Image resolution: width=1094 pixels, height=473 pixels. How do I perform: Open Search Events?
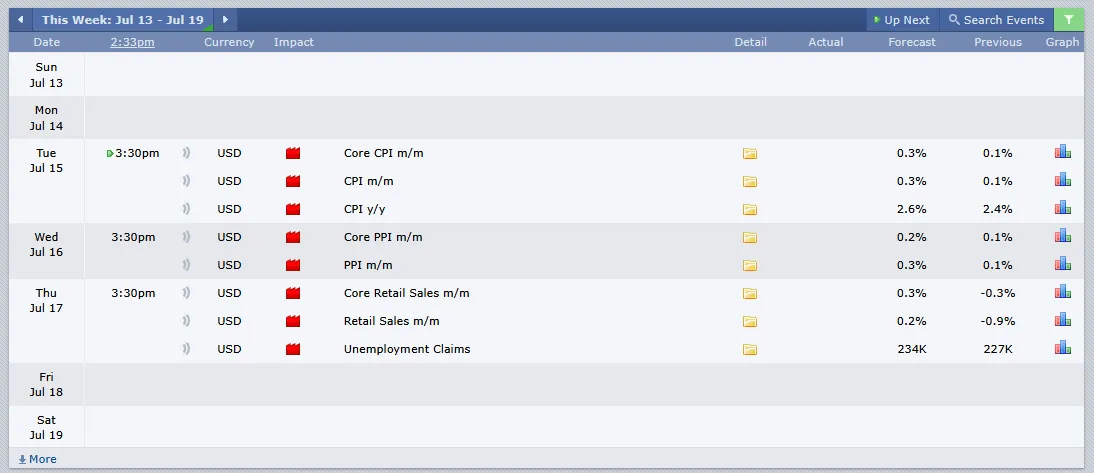pos(996,20)
